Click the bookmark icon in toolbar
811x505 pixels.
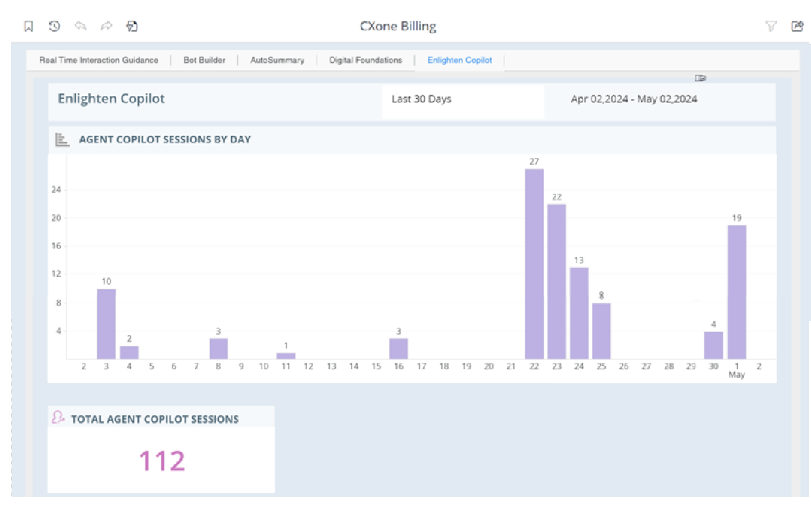[28, 26]
